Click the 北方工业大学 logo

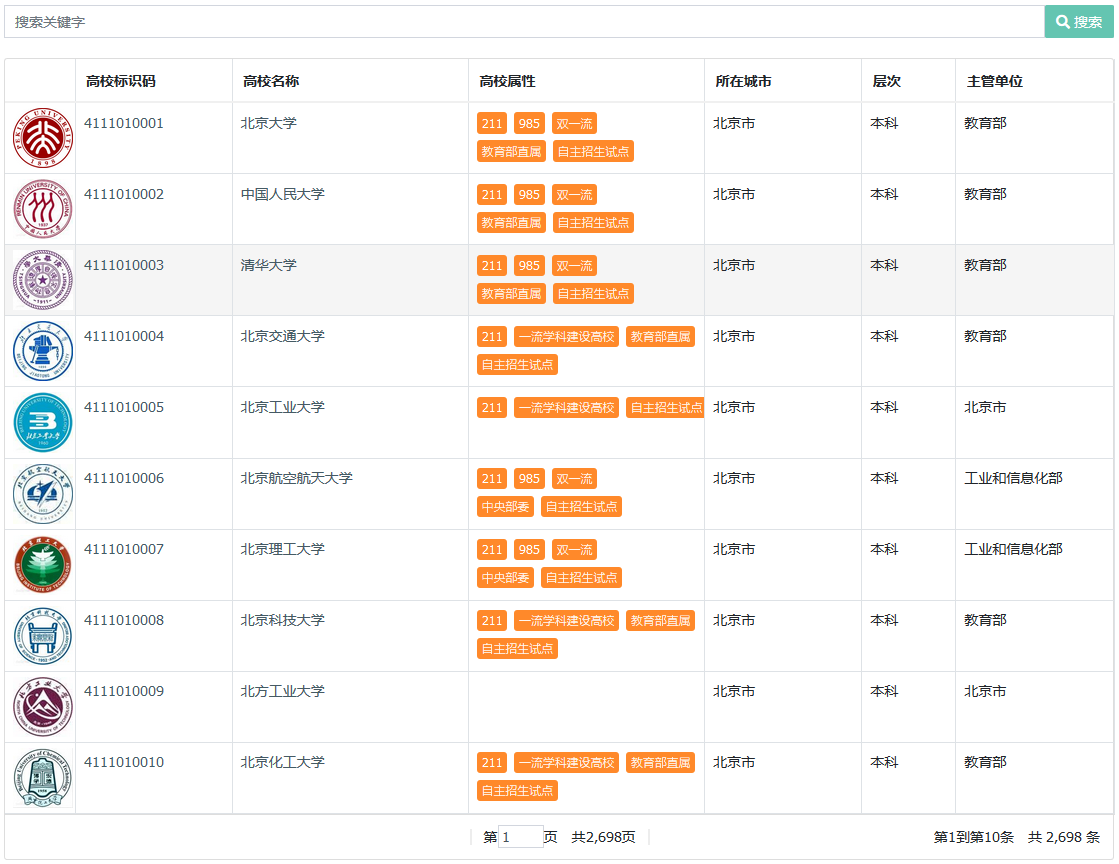pyautogui.click(x=43, y=706)
